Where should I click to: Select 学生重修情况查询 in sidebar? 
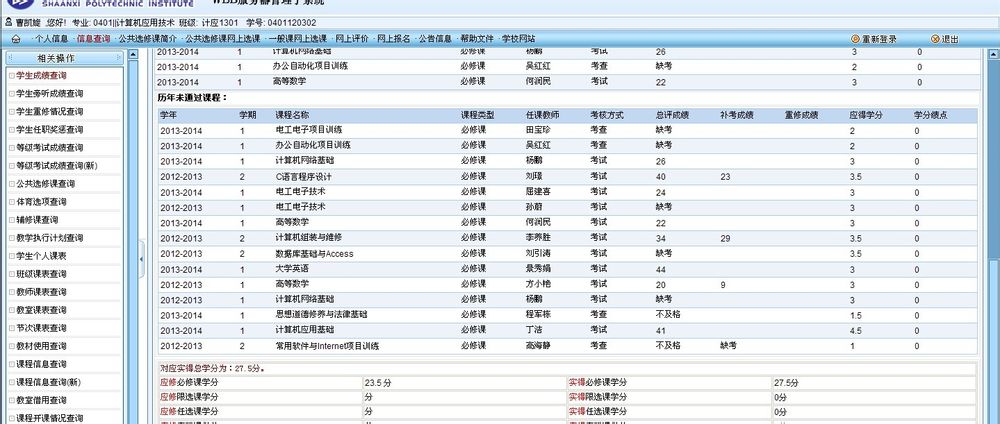[49, 112]
